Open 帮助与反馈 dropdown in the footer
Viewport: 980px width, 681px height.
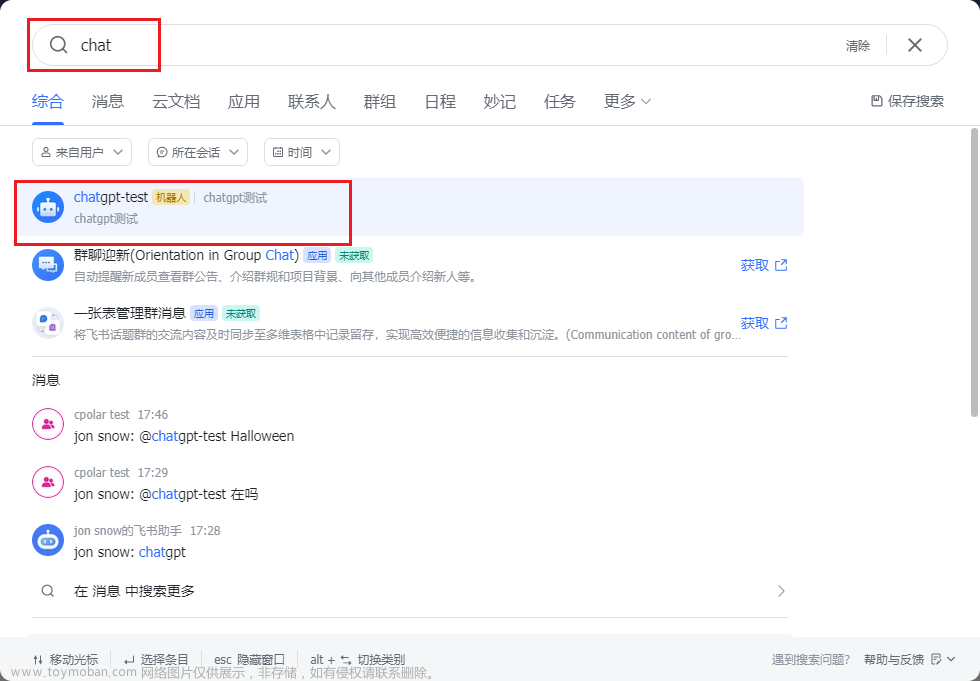[909, 659]
